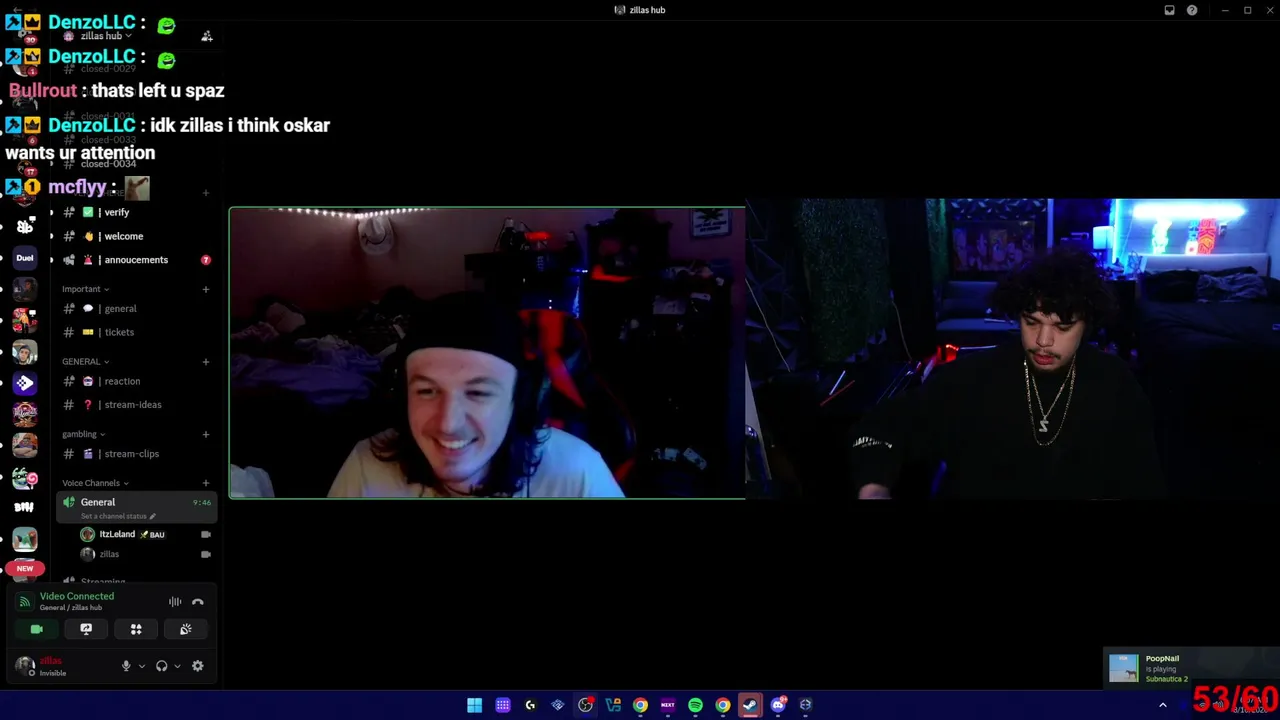Collapse the GENERAL category
Viewport: 1280px width, 720px height.
pos(85,361)
